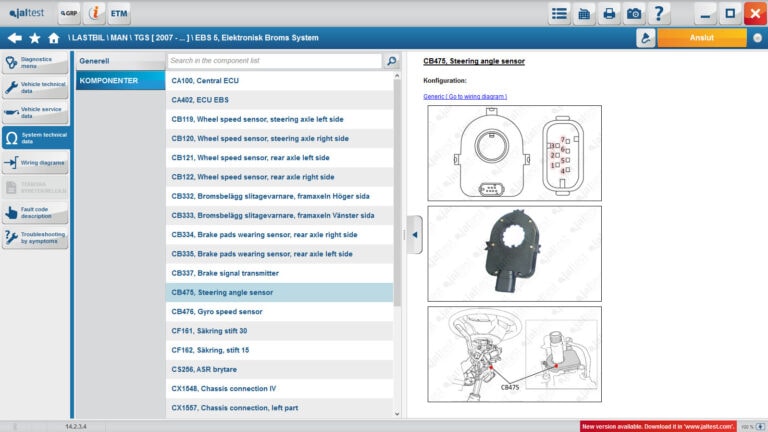The width and height of the screenshot is (768, 432).
Task: Select CB121 rear axle left side sensor
Action: click(x=279, y=158)
